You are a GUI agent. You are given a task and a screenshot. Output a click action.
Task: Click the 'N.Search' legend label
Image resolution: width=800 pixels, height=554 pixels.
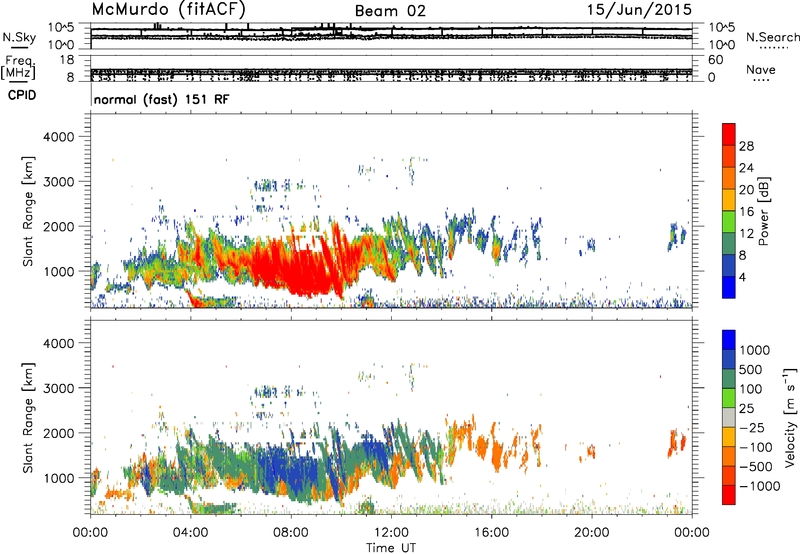click(772, 37)
